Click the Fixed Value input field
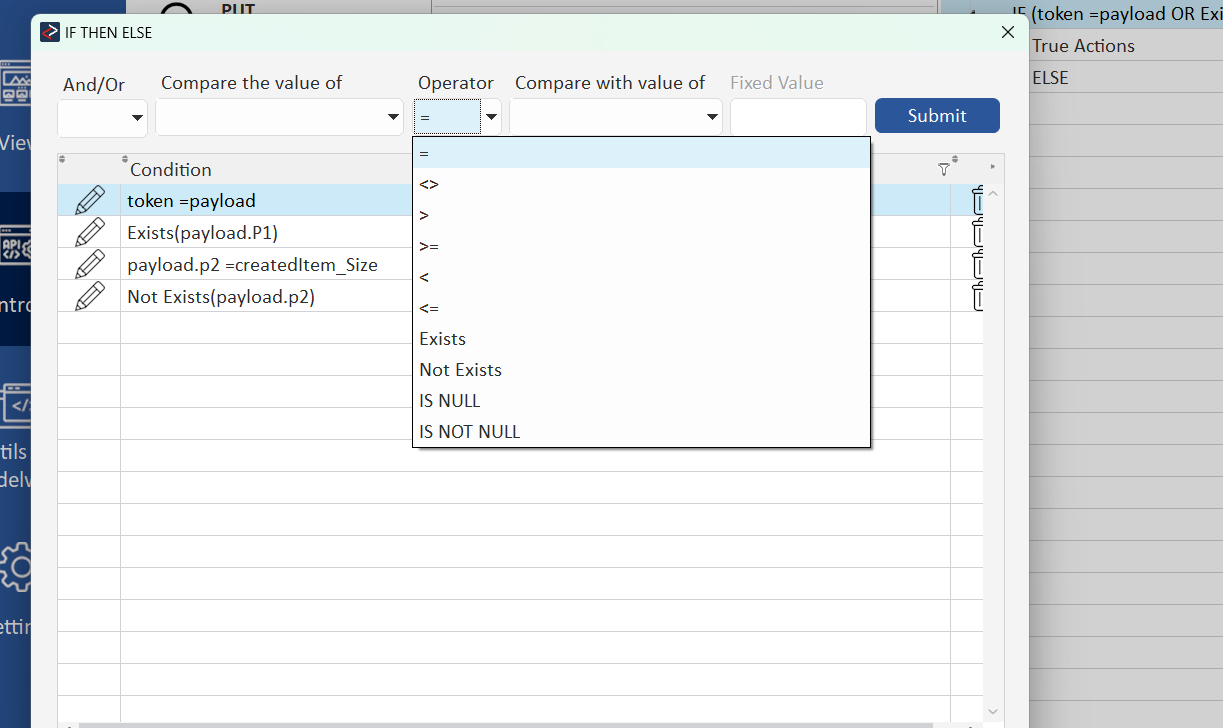This screenshot has height=728, width=1223. click(797, 117)
